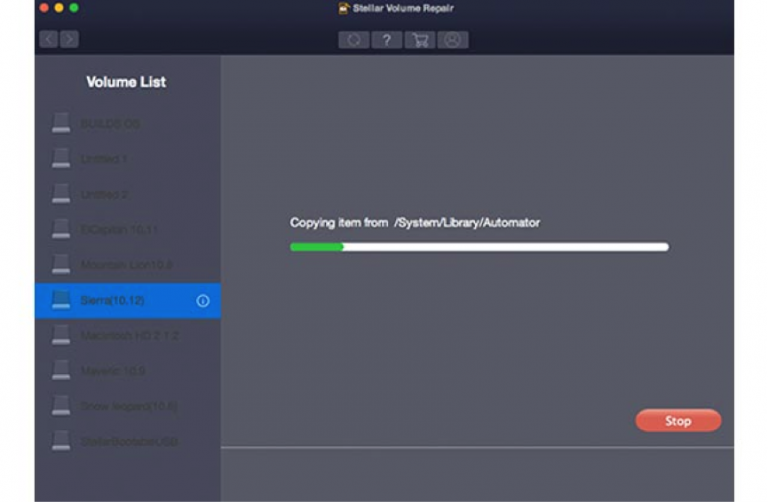Click the drive icon beside Sierra(10.12)
The height and width of the screenshot is (502, 768).
pos(61,300)
